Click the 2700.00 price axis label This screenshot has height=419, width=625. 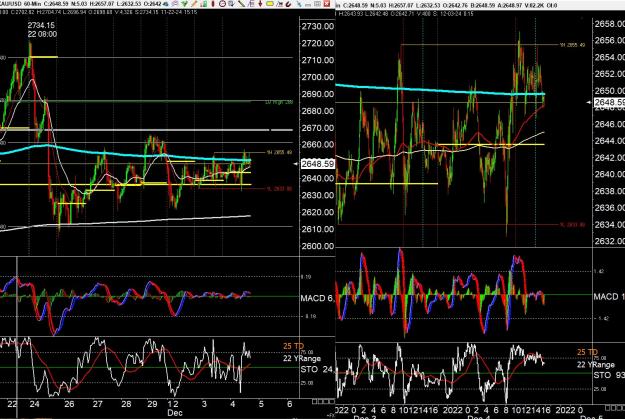coord(318,77)
